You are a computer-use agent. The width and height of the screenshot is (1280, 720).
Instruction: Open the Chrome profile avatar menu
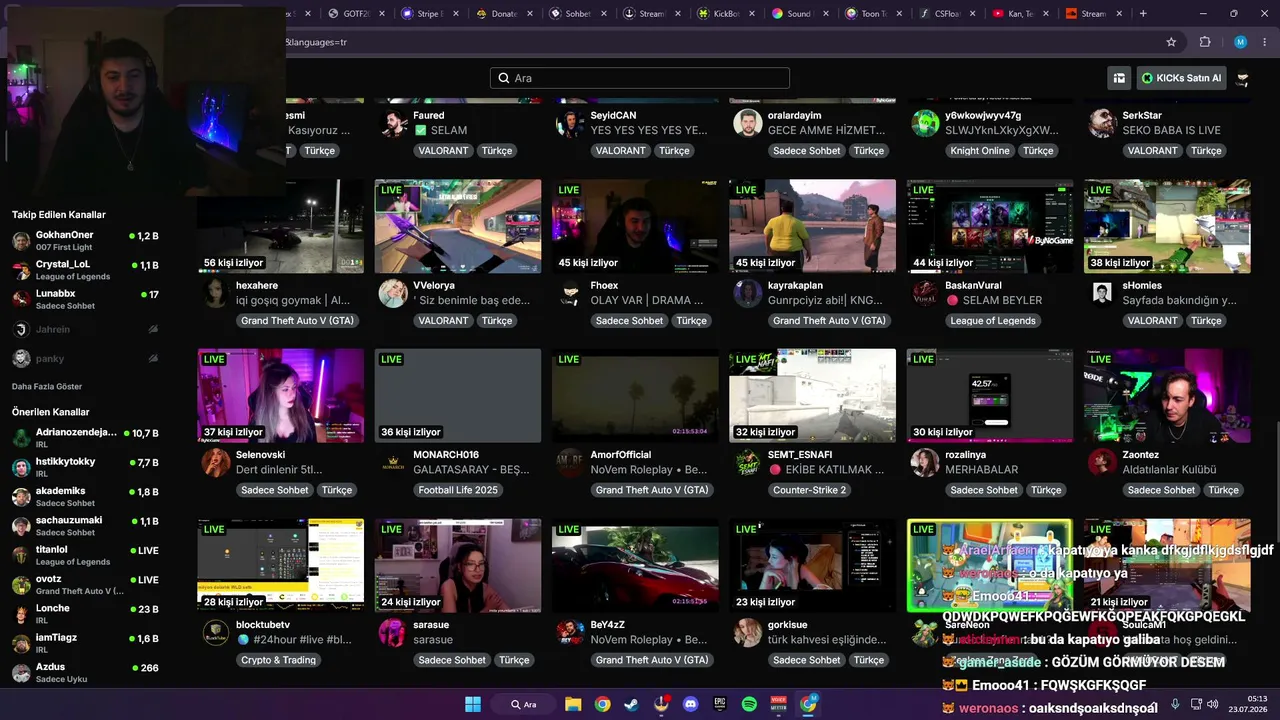tap(1240, 42)
